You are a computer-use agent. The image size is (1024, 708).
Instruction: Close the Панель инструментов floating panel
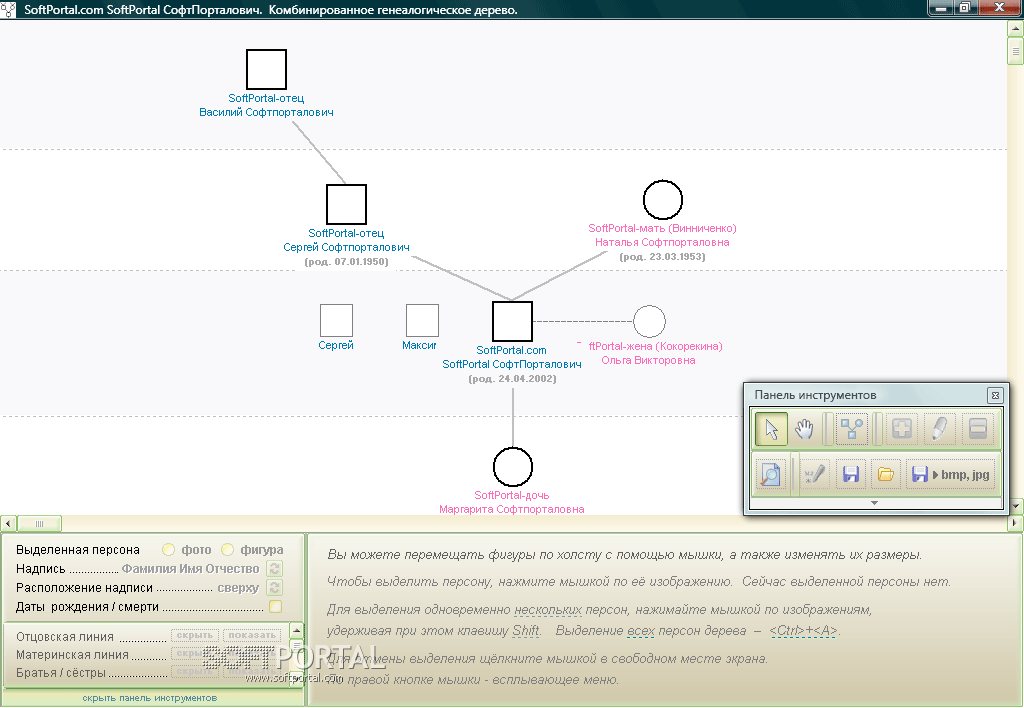[995, 395]
